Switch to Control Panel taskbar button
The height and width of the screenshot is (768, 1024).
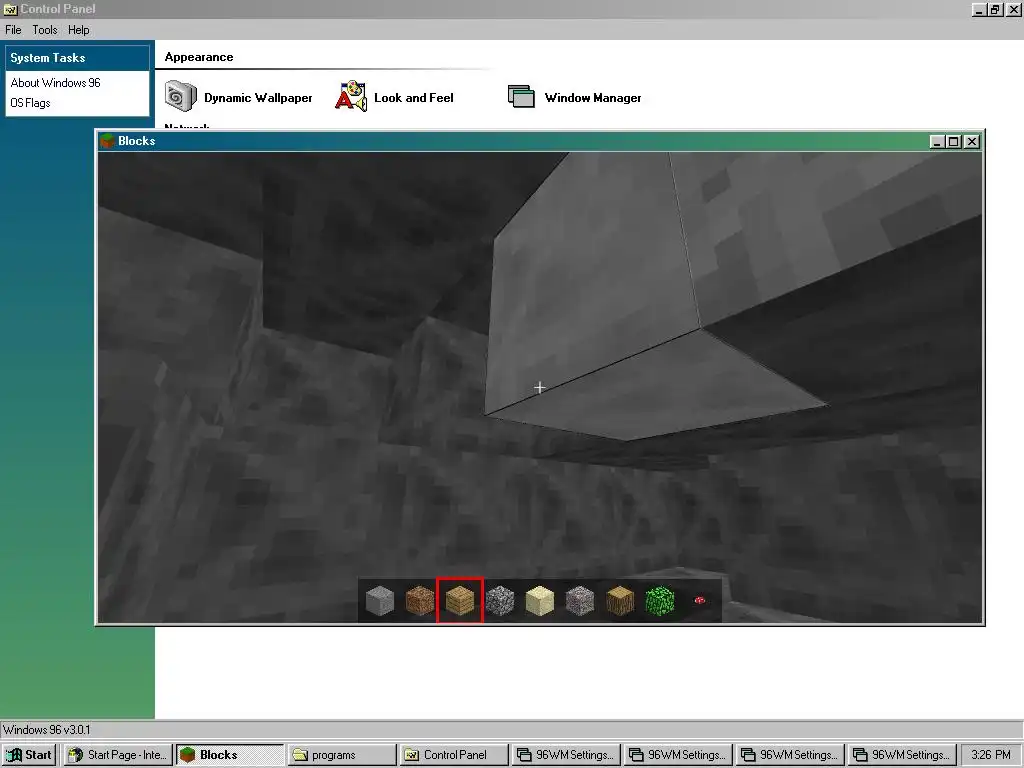pyautogui.click(x=454, y=755)
